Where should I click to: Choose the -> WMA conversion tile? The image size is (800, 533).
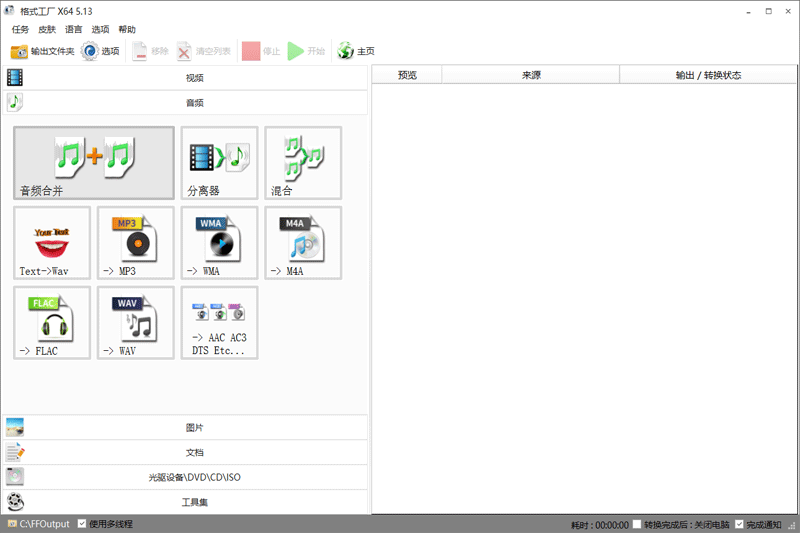(219, 243)
